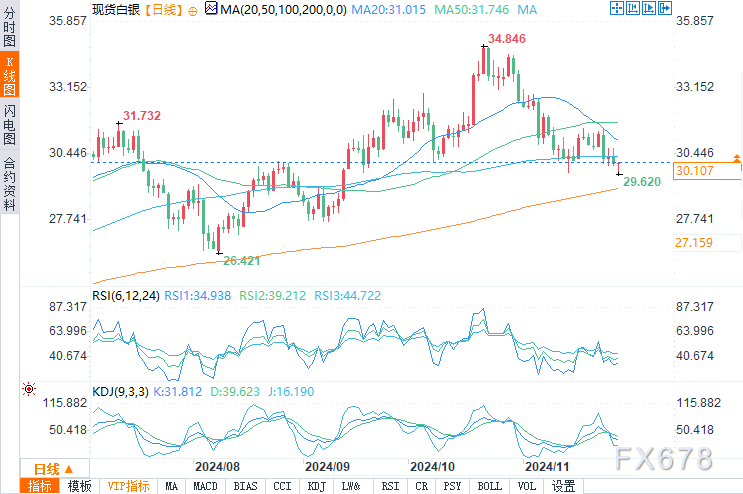Open the 闪电图 side tab
Screen dimensions: 743x494
(9, 125)
